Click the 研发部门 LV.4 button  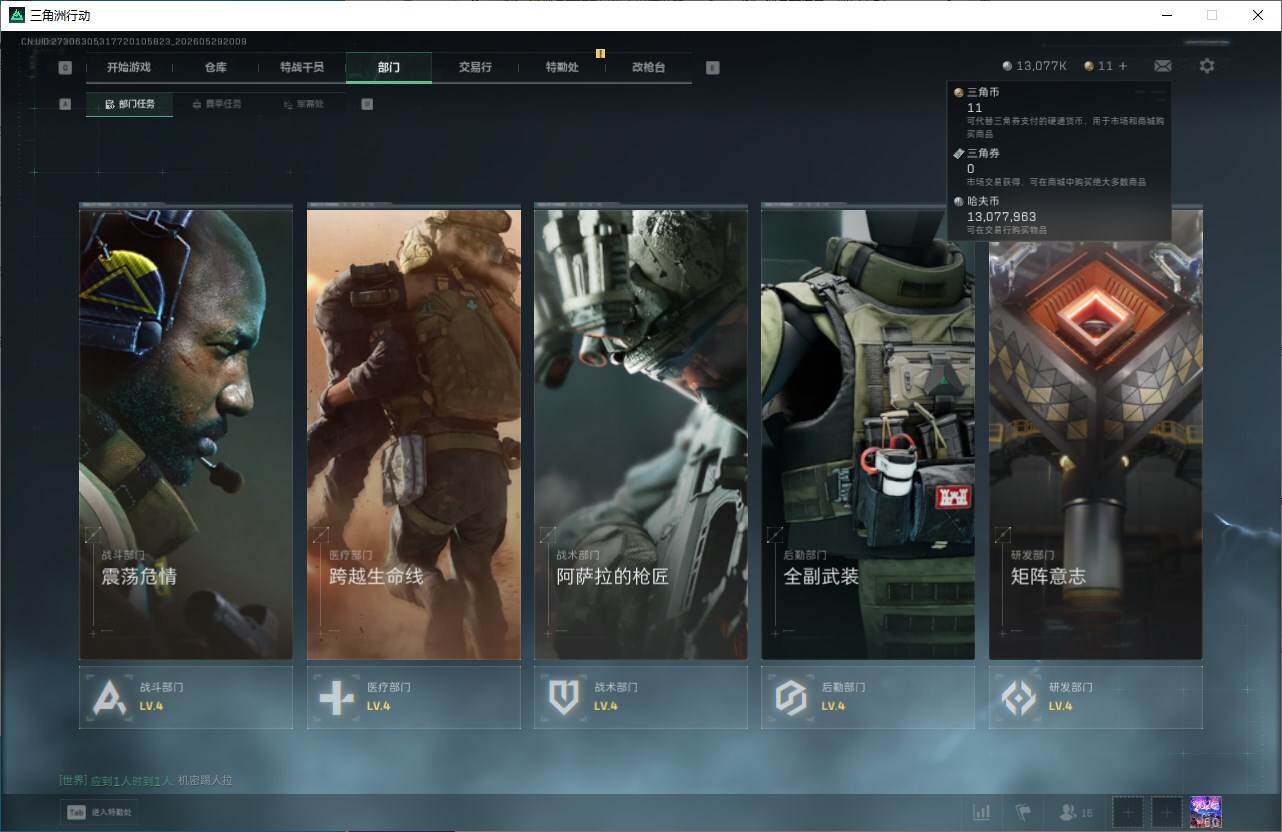click(x=1096, y=697)
